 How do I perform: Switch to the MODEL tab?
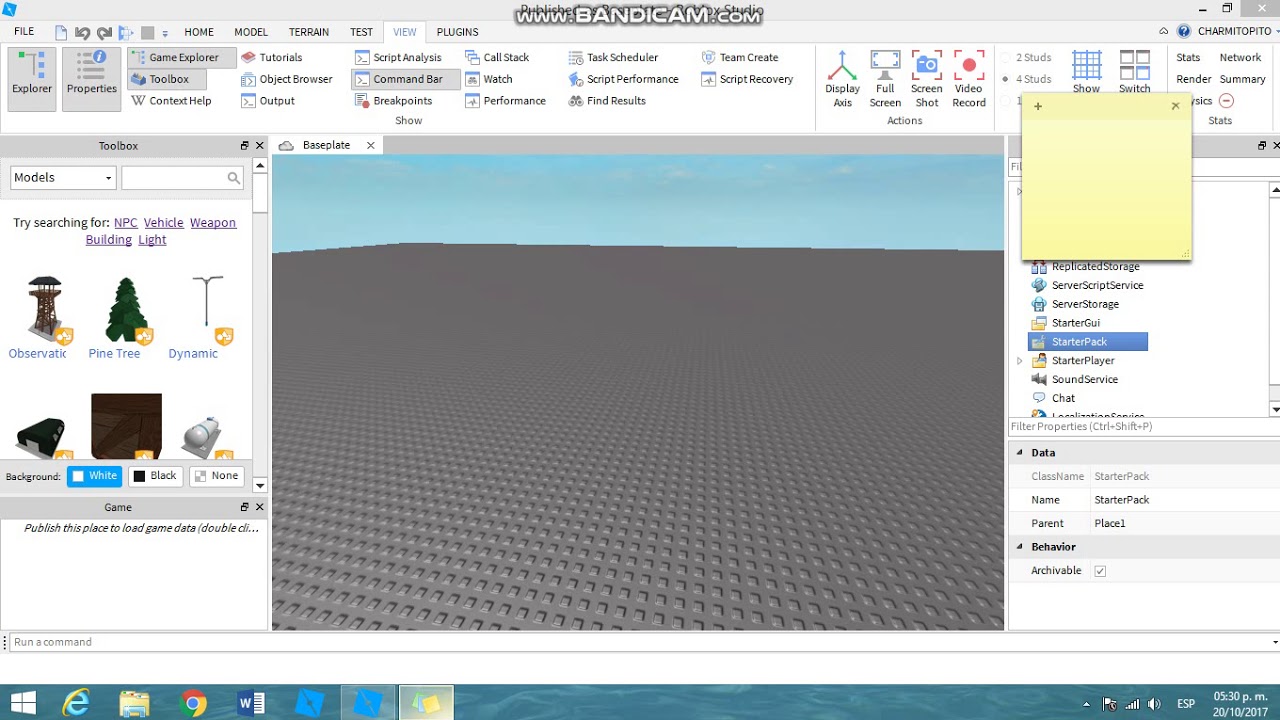click(x=251, y=32)
